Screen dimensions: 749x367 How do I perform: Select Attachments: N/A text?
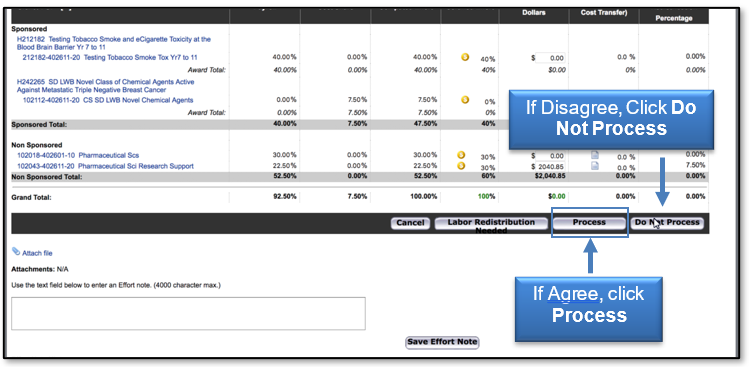coord(40,269)
